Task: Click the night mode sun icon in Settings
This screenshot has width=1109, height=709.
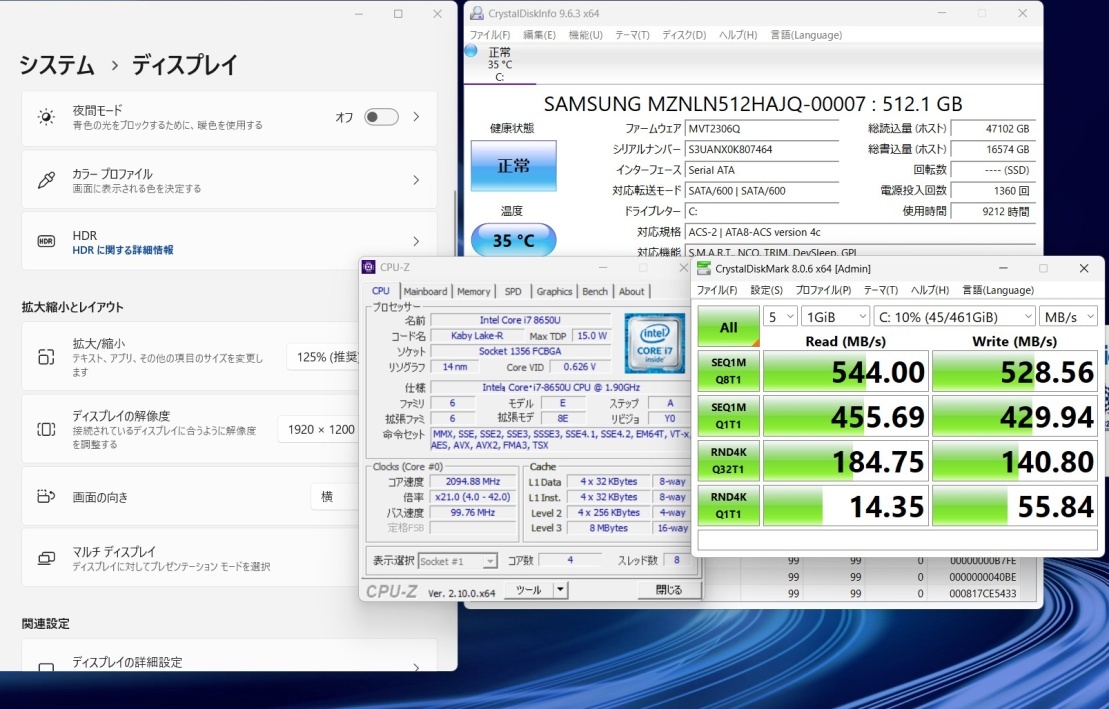Action: (x=46, y=117)
